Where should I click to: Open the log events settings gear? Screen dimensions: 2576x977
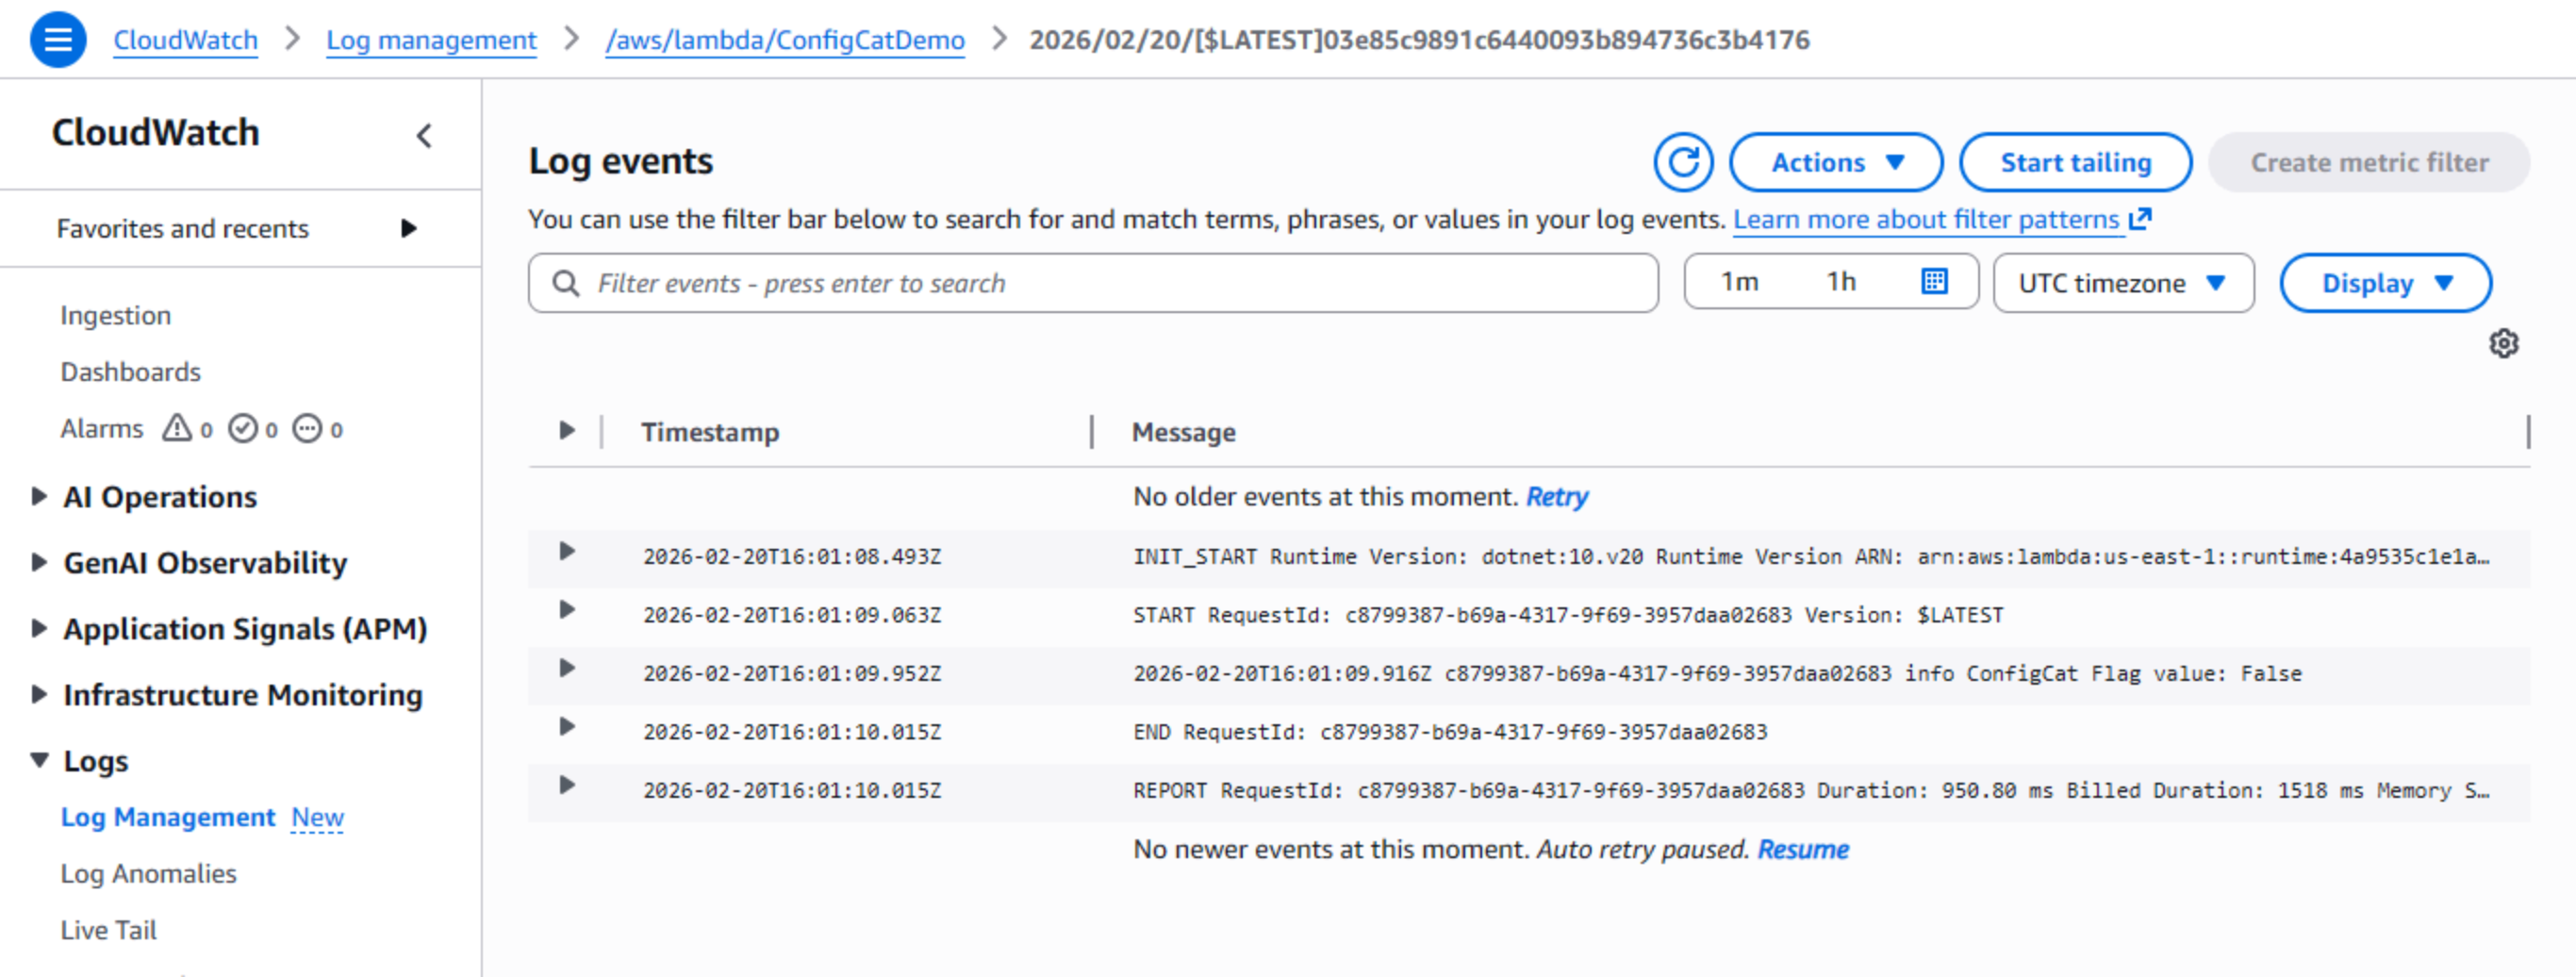[2503, 344]
